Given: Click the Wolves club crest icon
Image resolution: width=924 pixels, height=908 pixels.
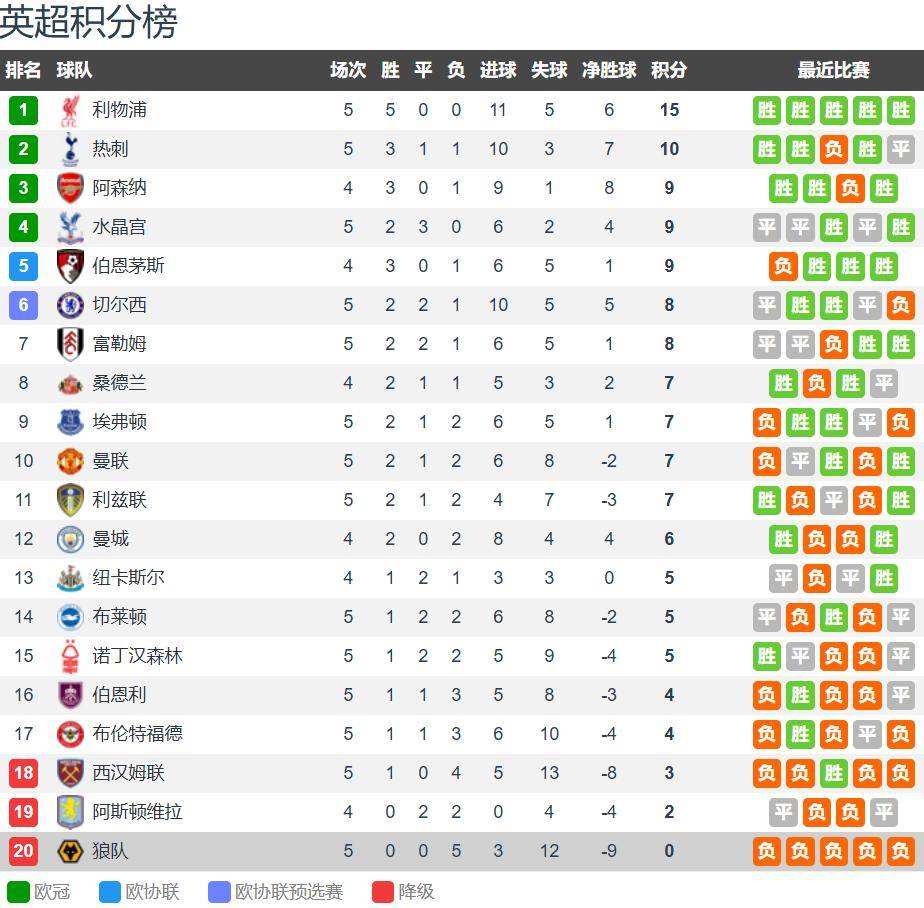Looking at the screenshot, I should click(70, 851).
